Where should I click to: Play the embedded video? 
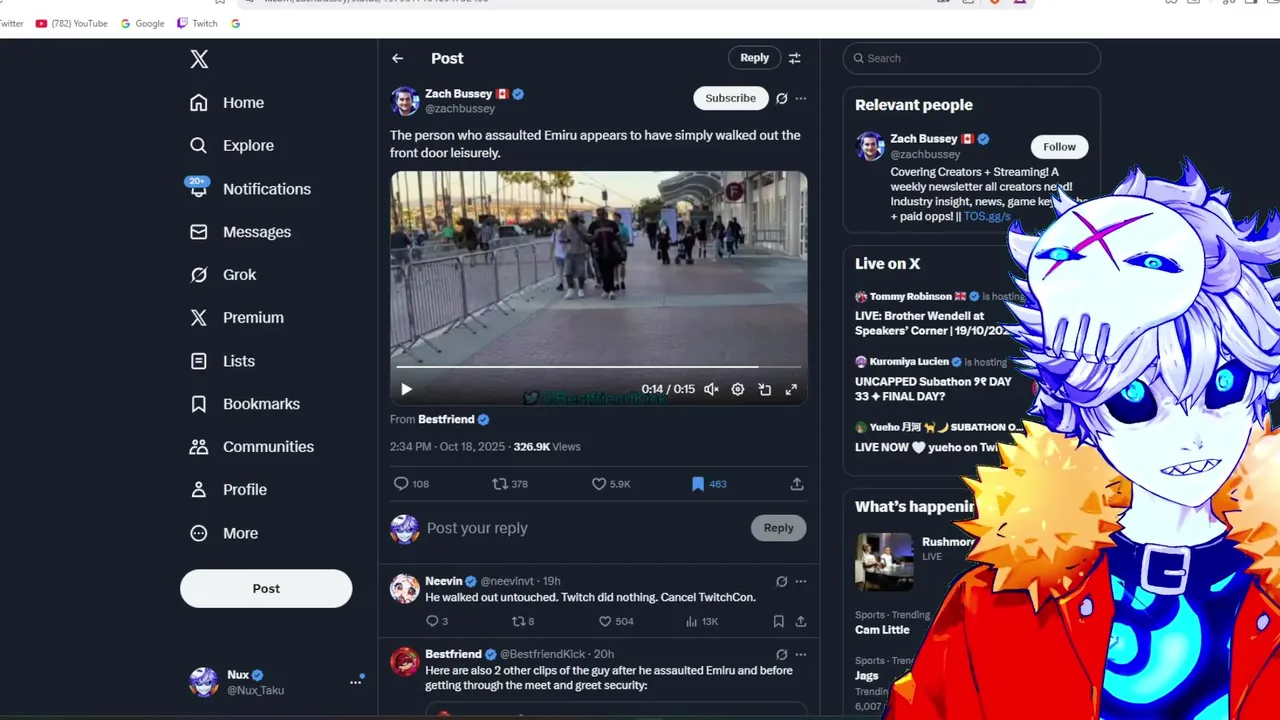[406, 389]
